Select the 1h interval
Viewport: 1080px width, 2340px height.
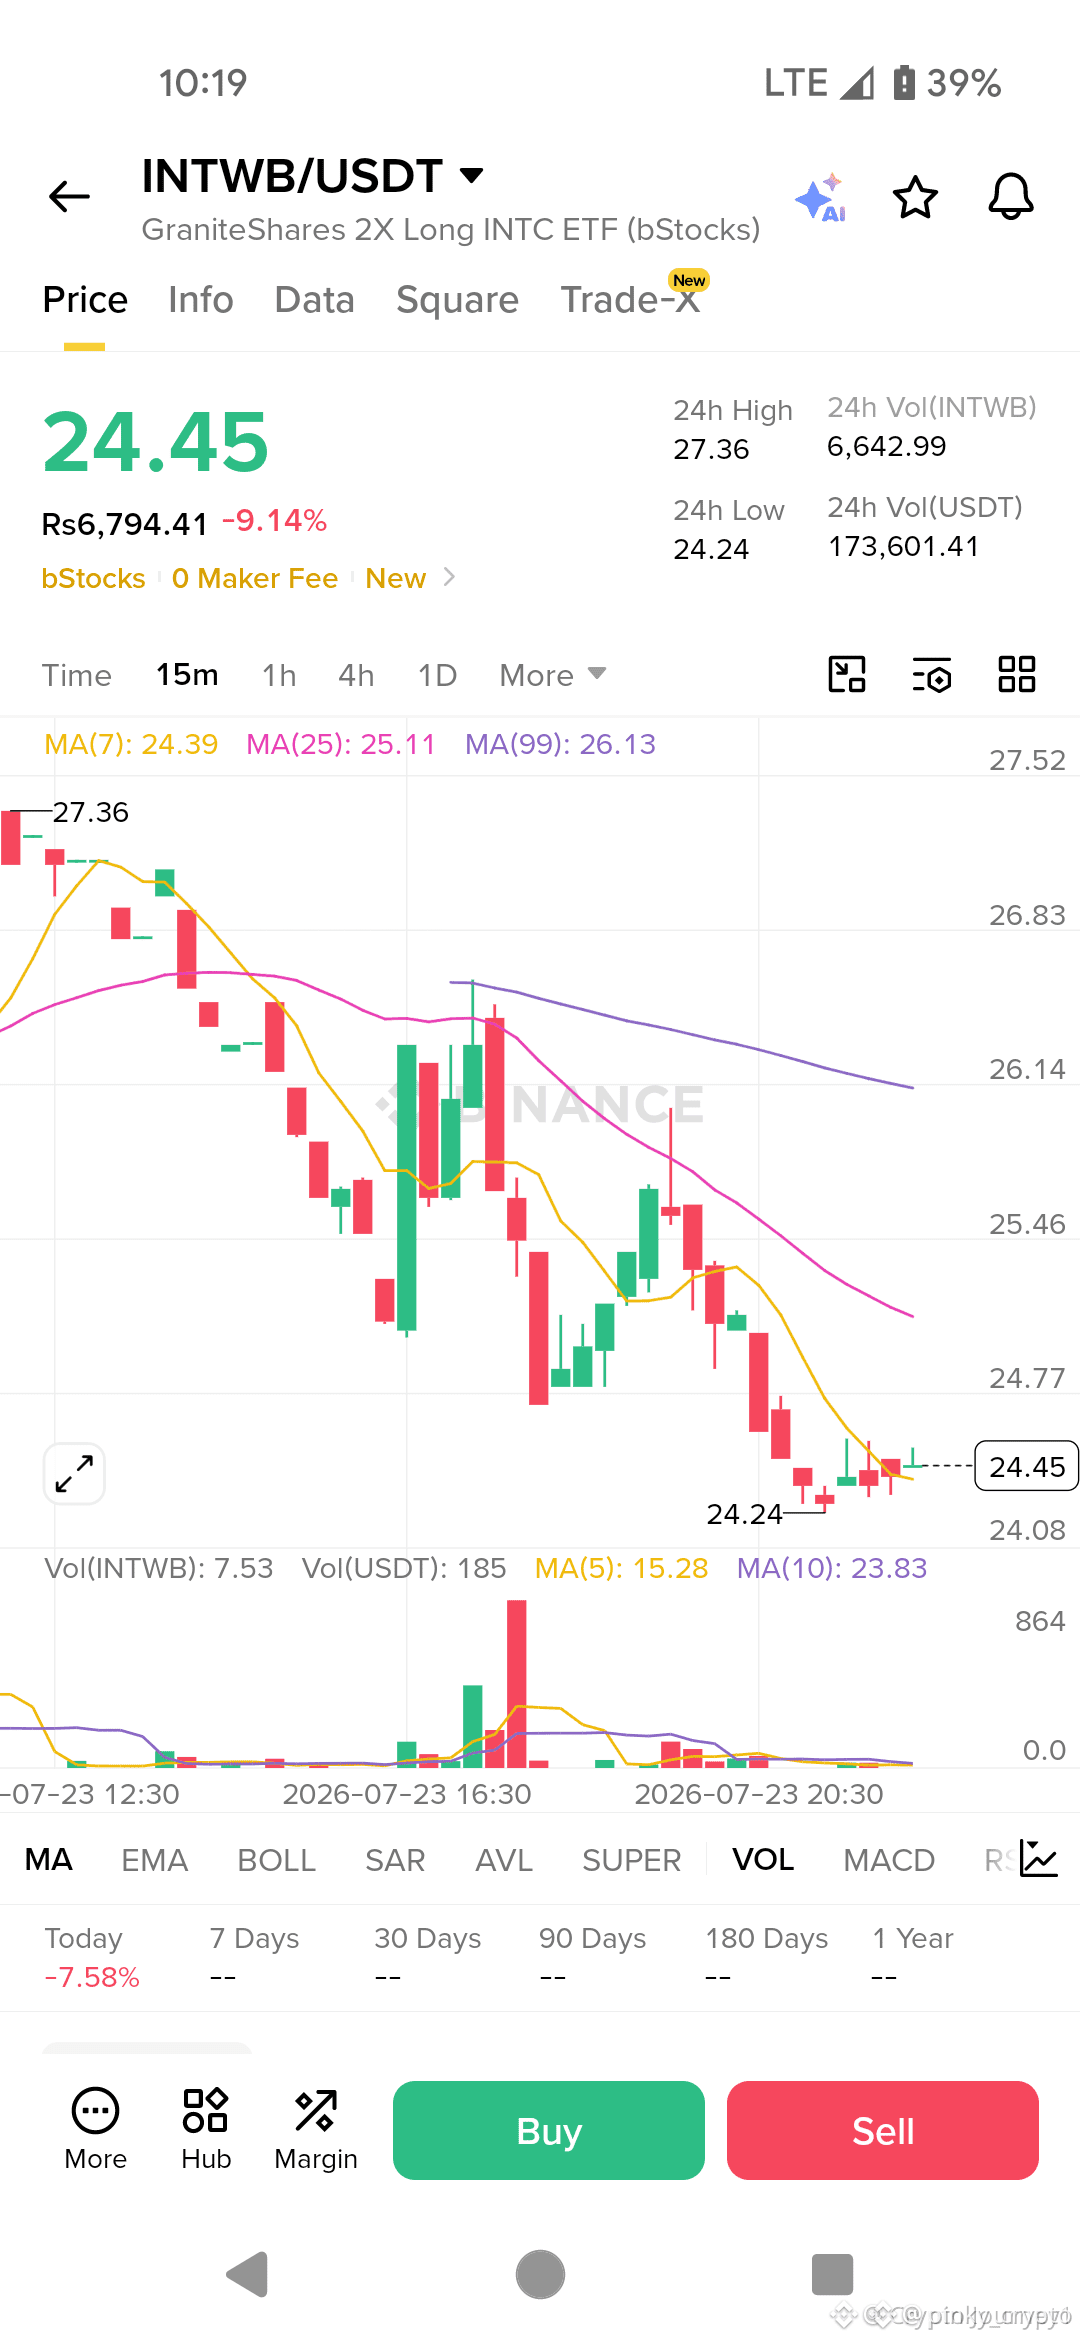coord(279,675)
